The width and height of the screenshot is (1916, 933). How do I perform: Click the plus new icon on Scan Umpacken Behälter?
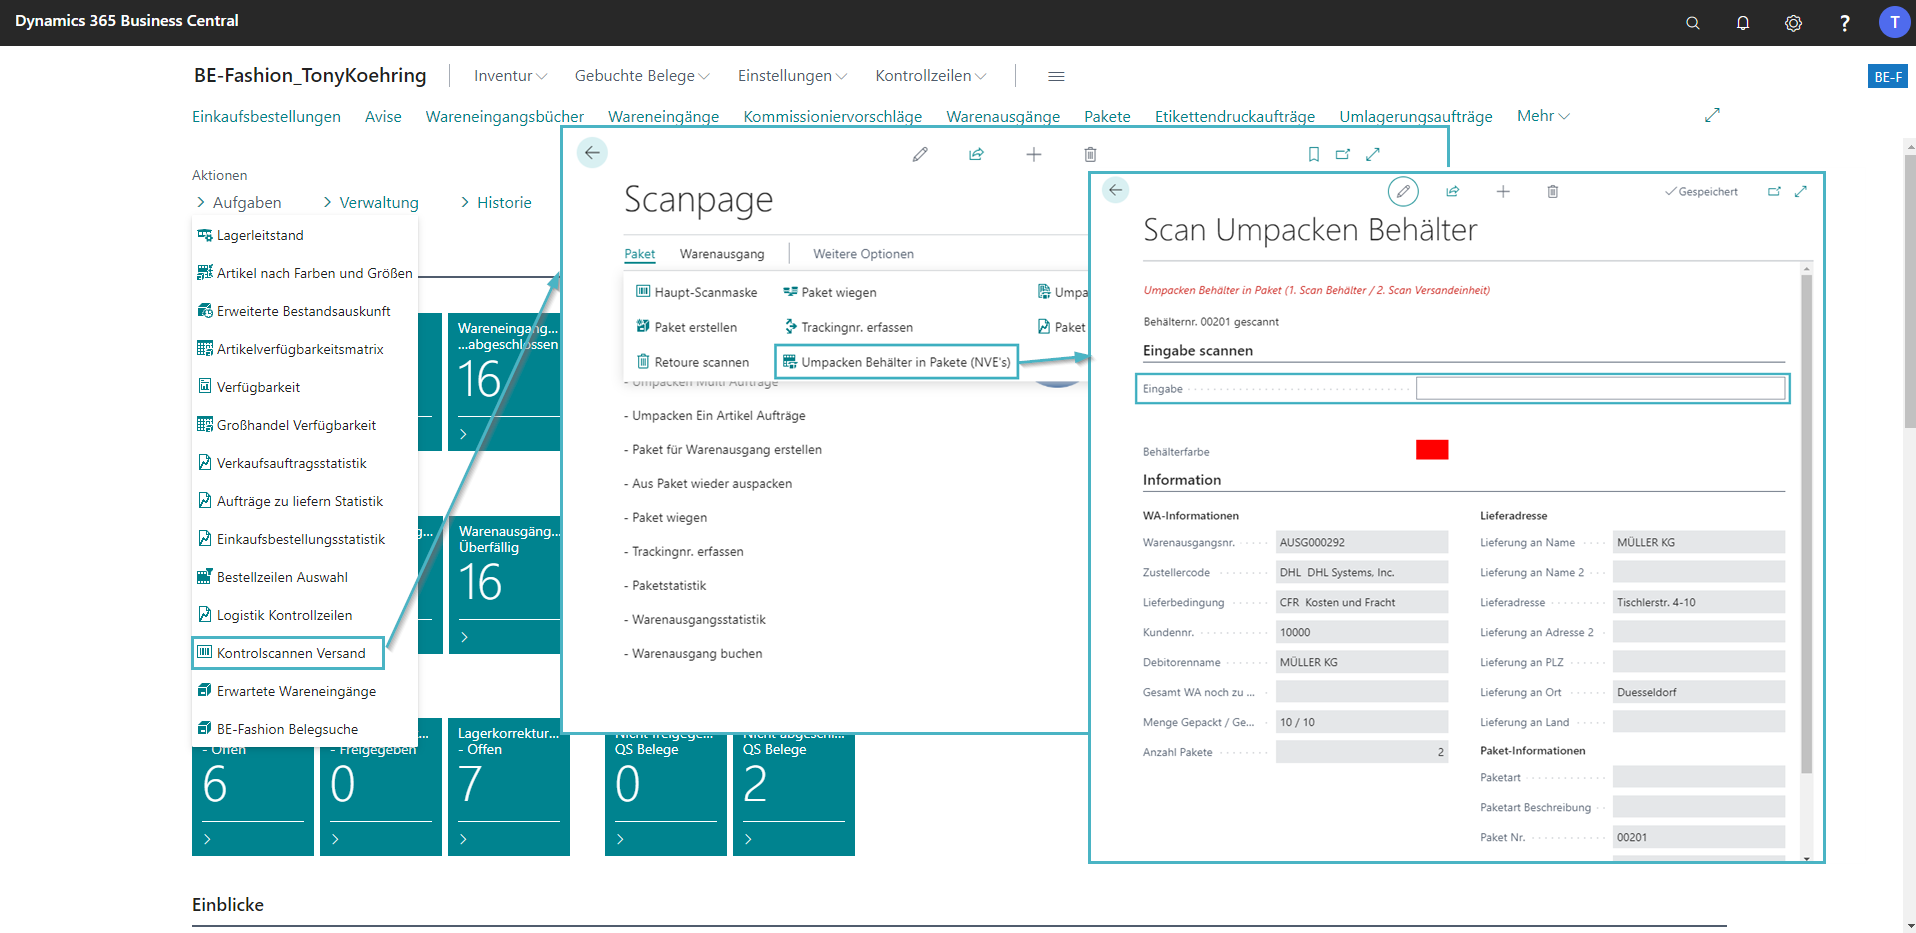click(1502, 191)
